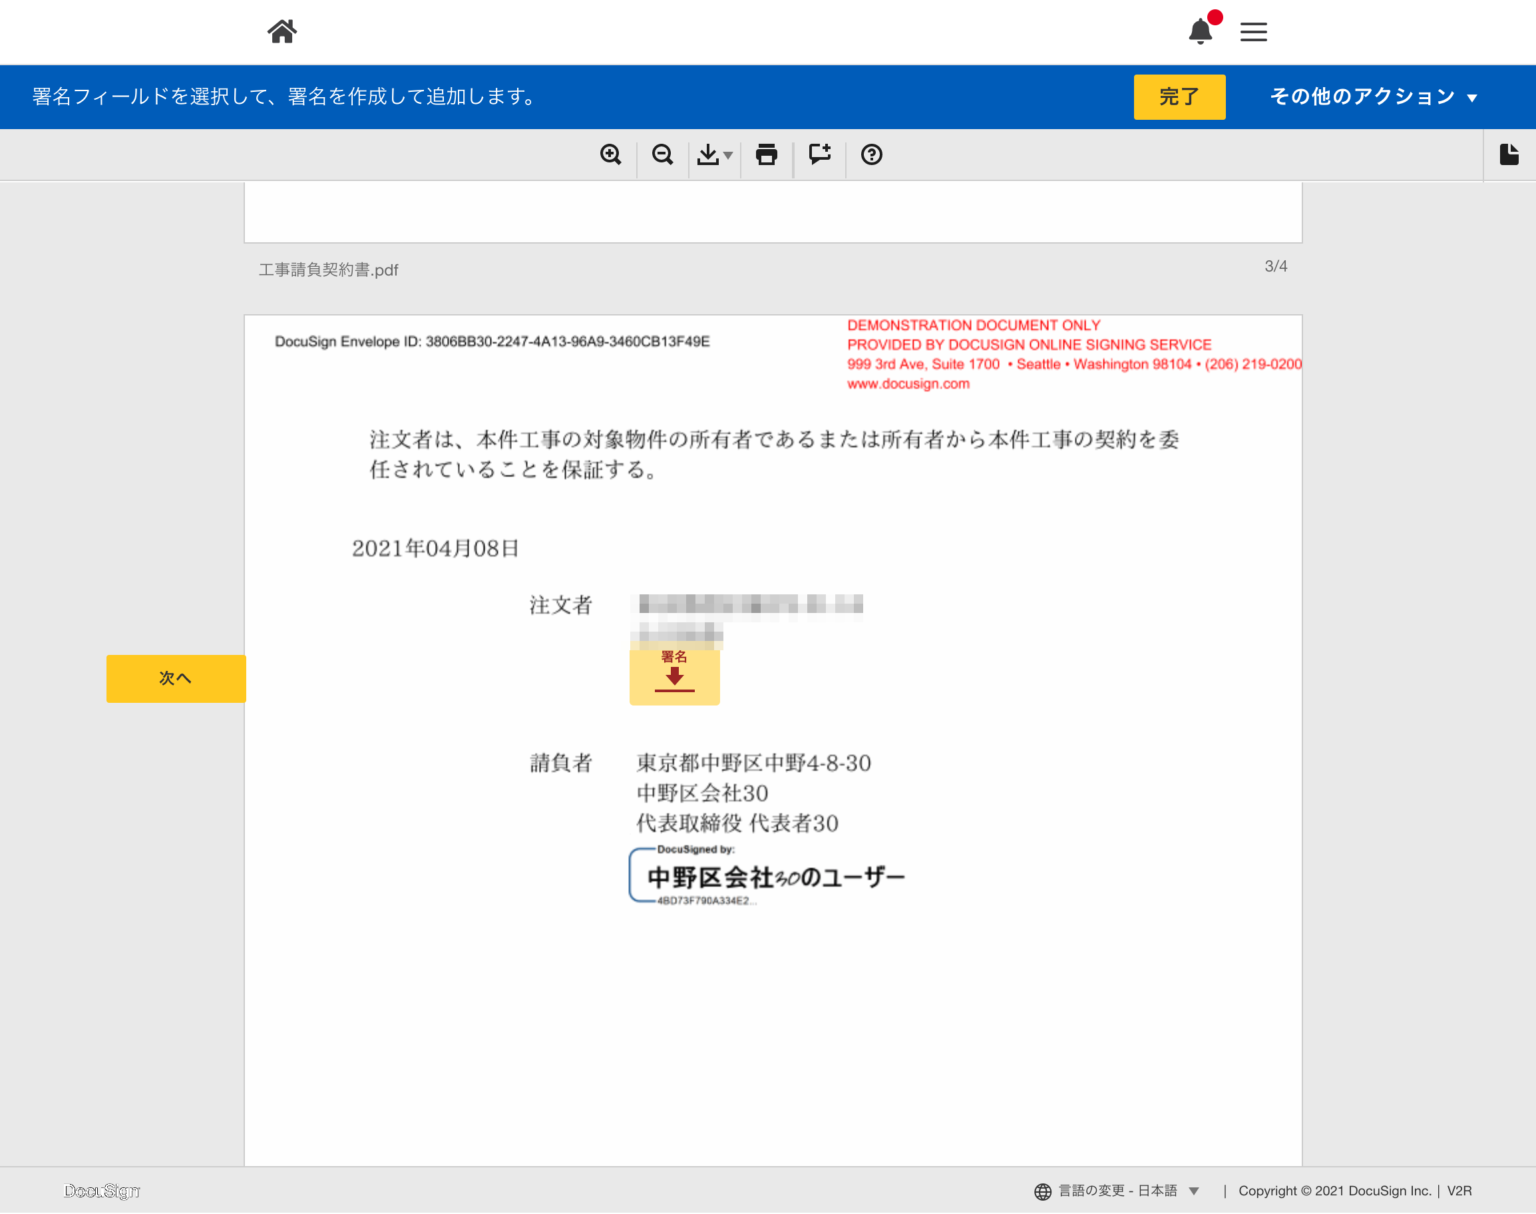This screenshot has height=1214, width=1536.
Task: Select the zoom out magnifier tool
Action: [662, 155]
